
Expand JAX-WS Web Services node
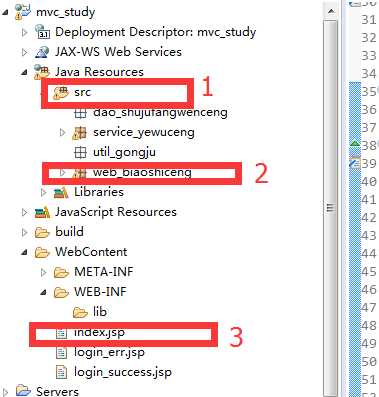tap(24, 52)
